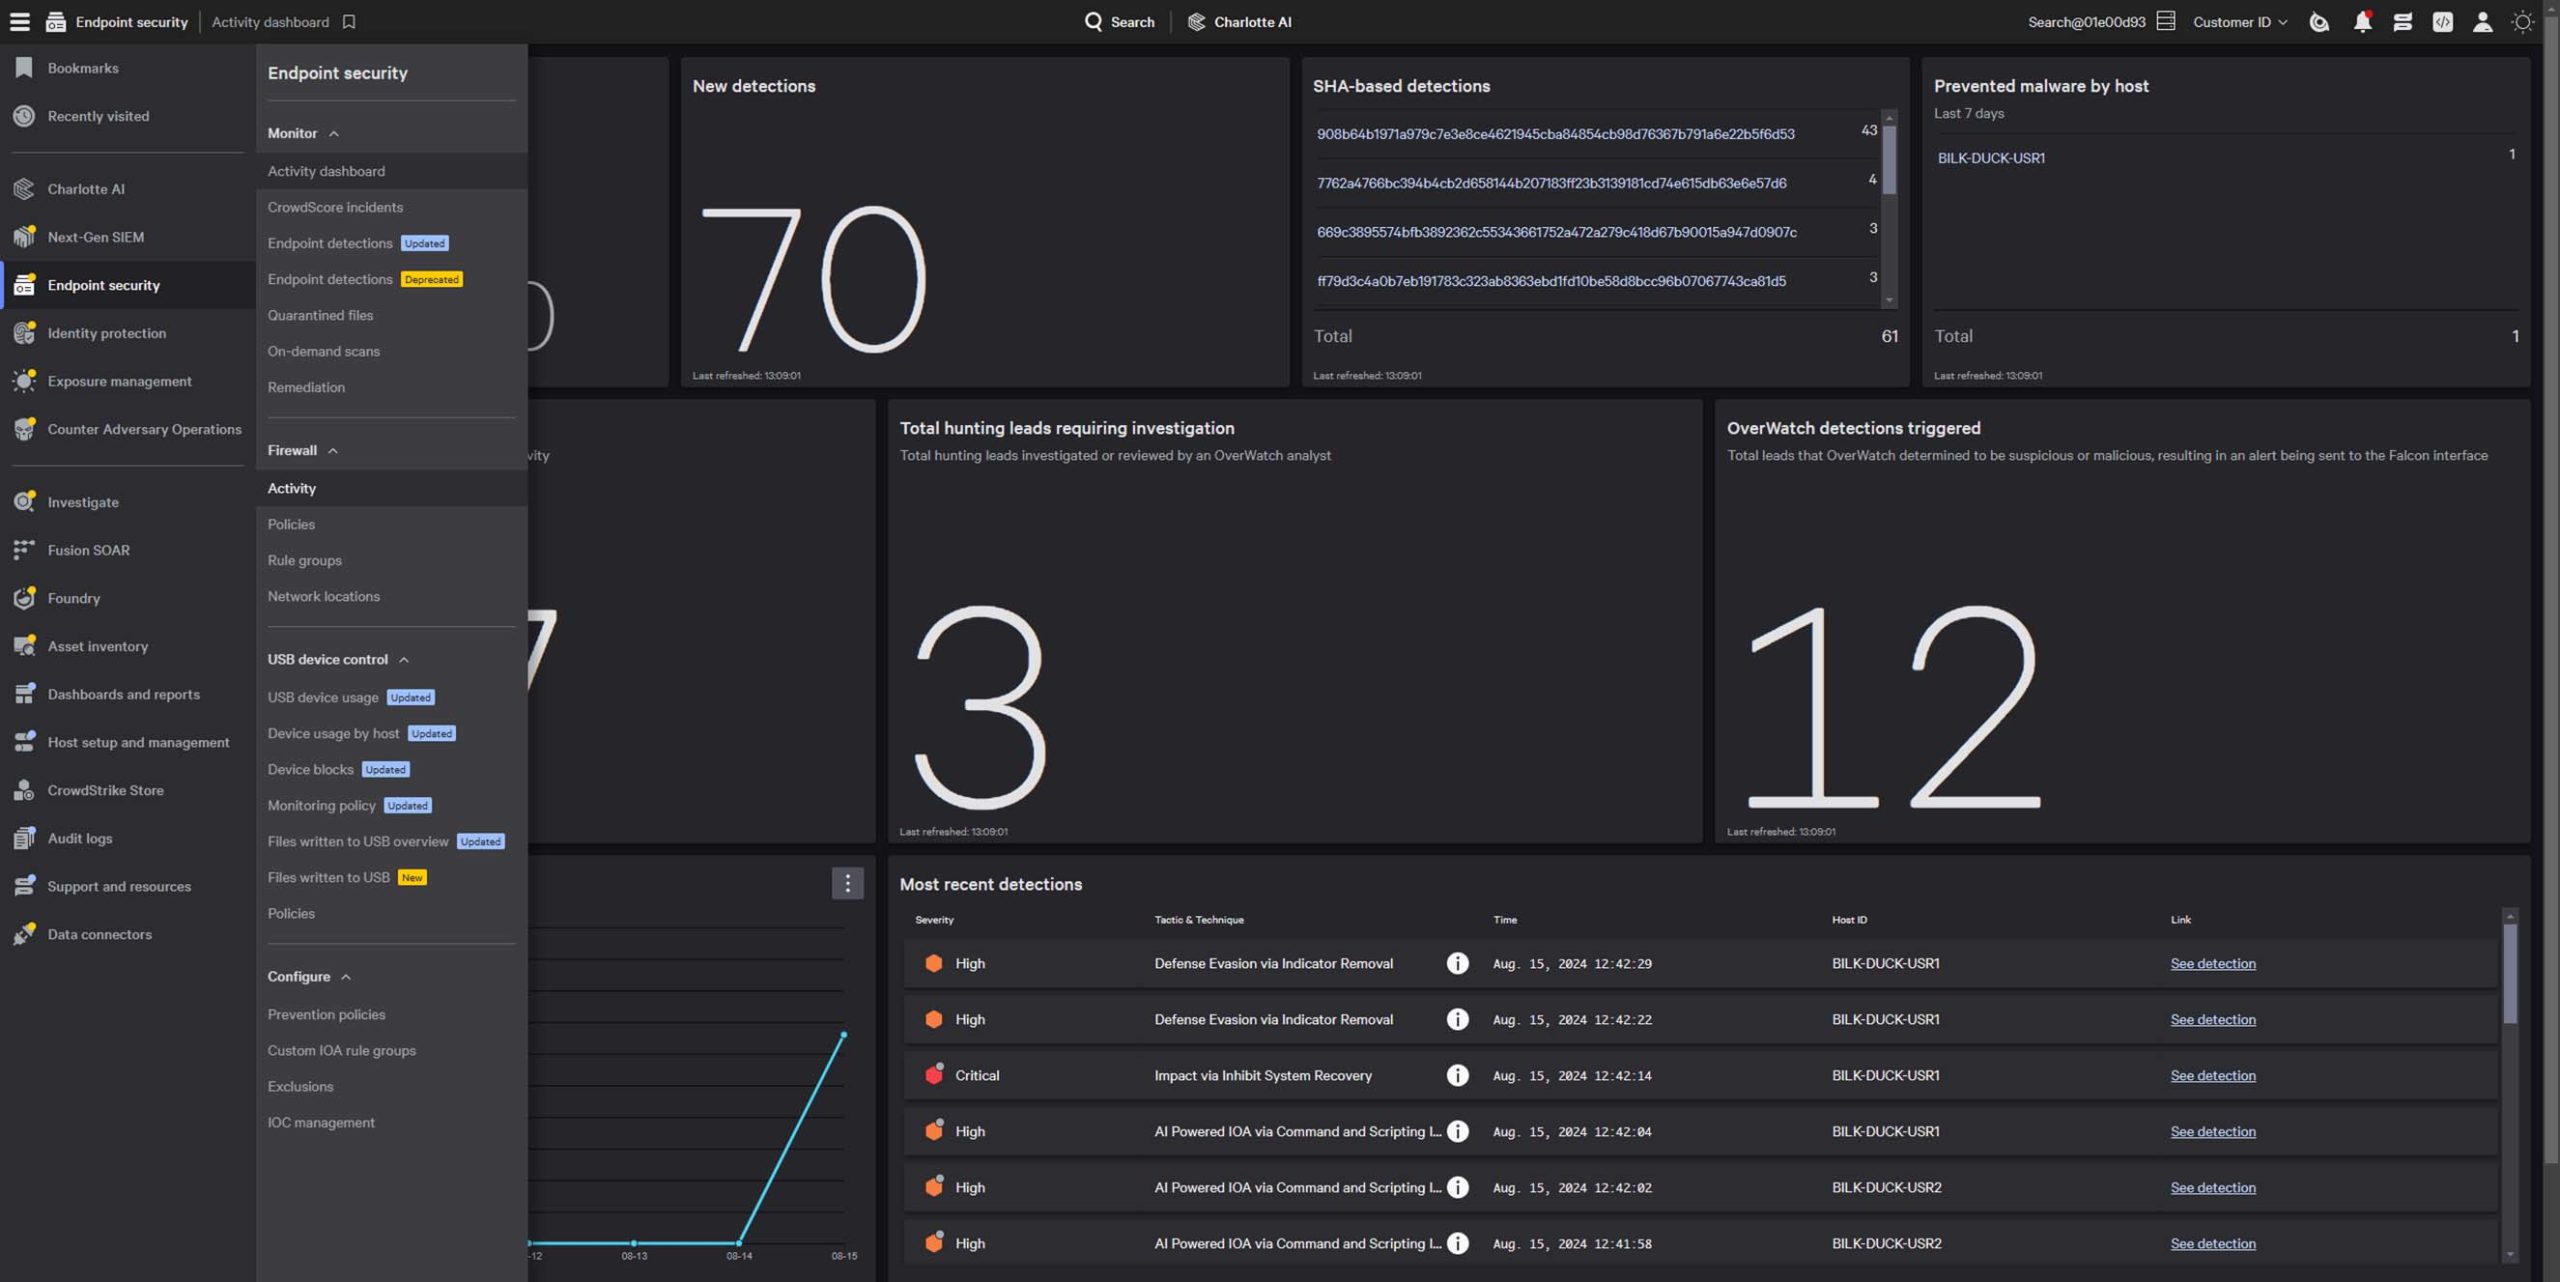Open the user profile icon
This screenshot has width=2560, height=1282.
2482,21
